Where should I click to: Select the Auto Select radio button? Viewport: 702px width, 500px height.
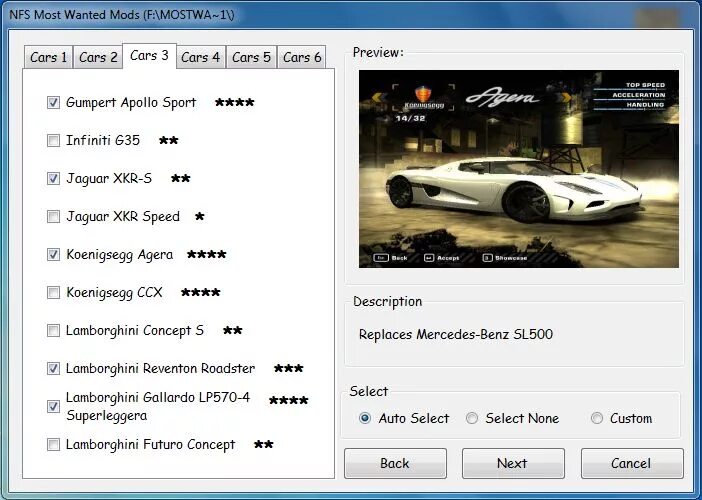(365, 418)
